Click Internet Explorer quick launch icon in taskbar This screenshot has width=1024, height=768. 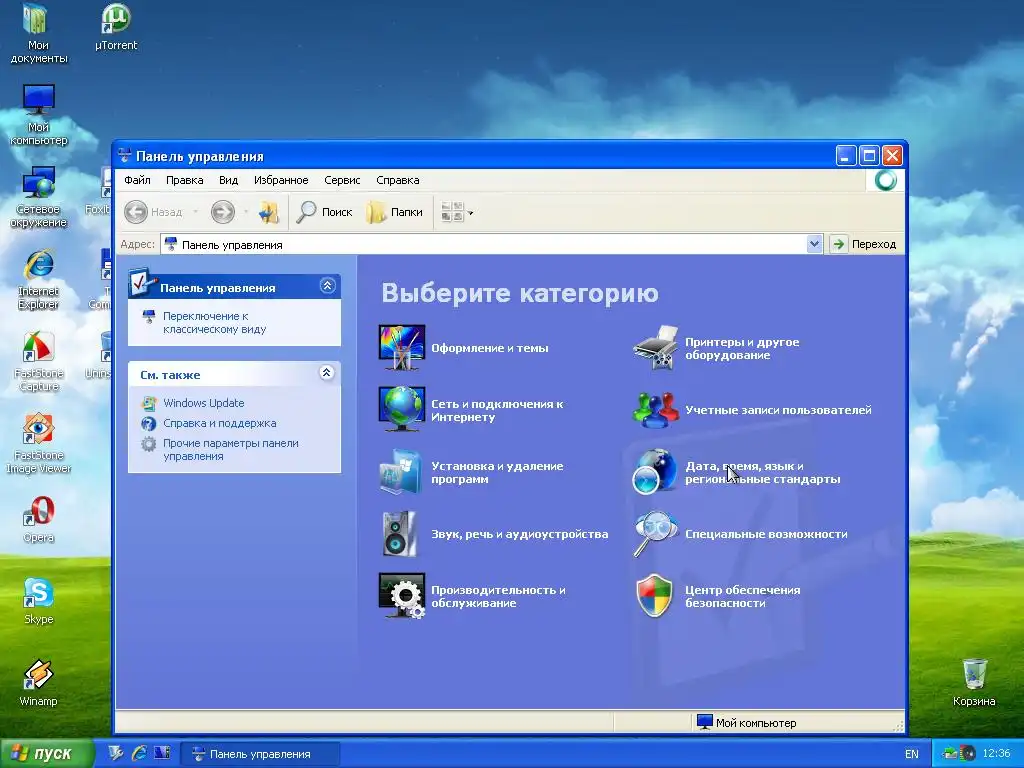(138, 753)
